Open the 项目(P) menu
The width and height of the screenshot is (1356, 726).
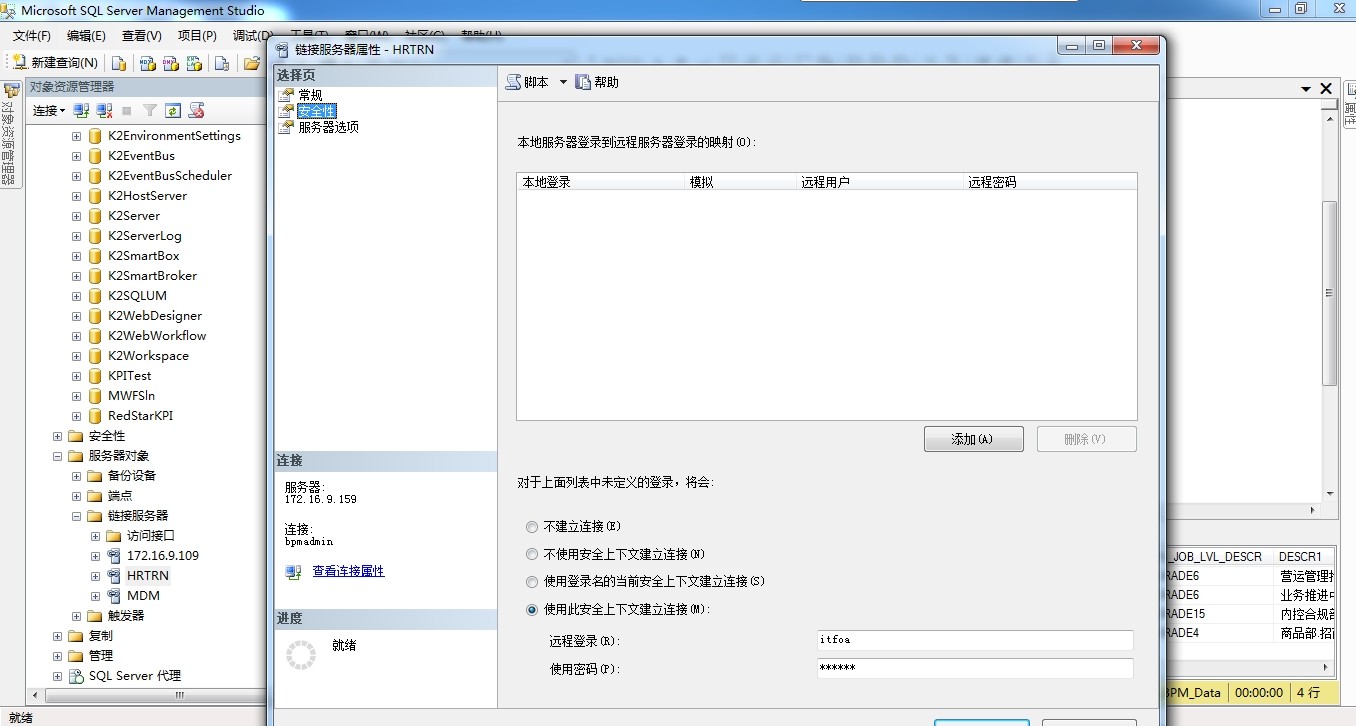[x=197, y=35]
